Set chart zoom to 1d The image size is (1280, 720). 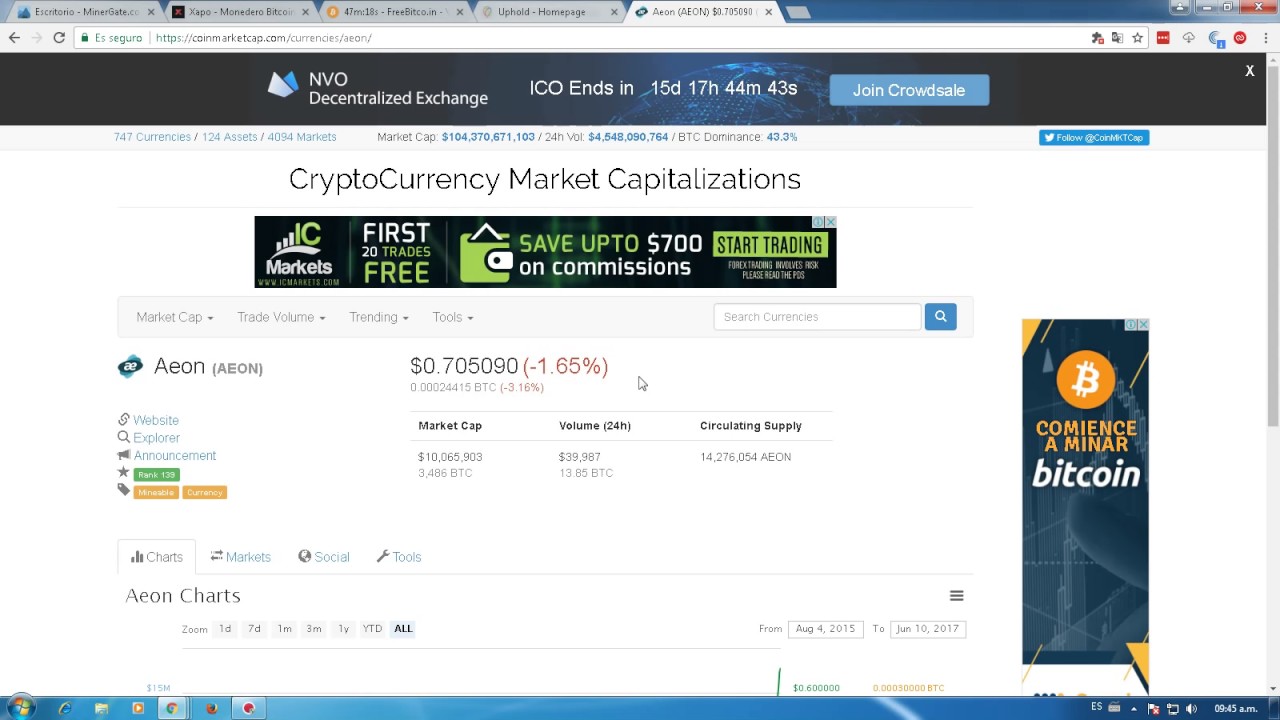(x=225, y=629)
